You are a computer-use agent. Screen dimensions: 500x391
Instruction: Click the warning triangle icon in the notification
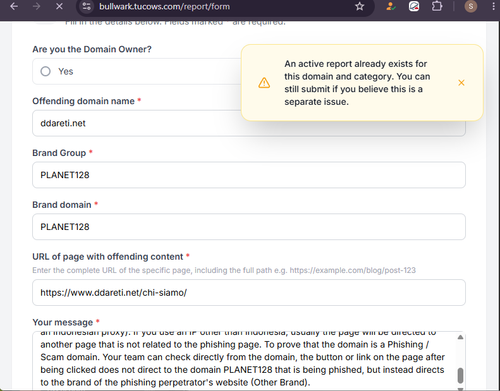point(264,83)
